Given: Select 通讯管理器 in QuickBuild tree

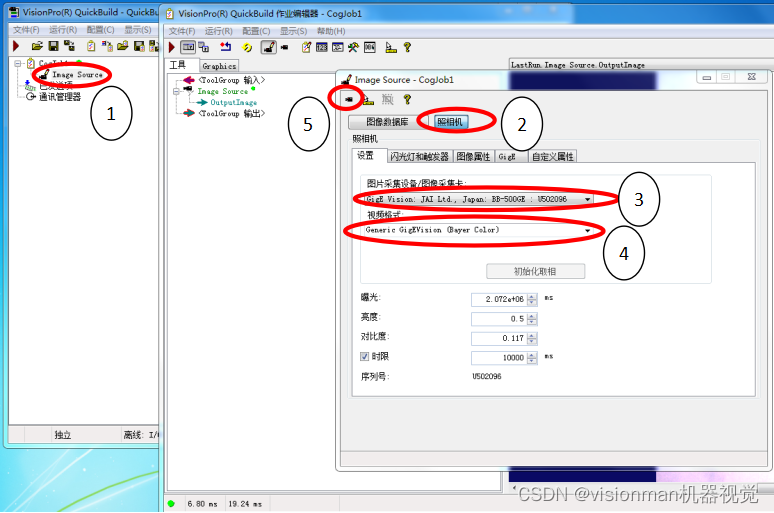Looking at the screenshot, I should [60, 96].
